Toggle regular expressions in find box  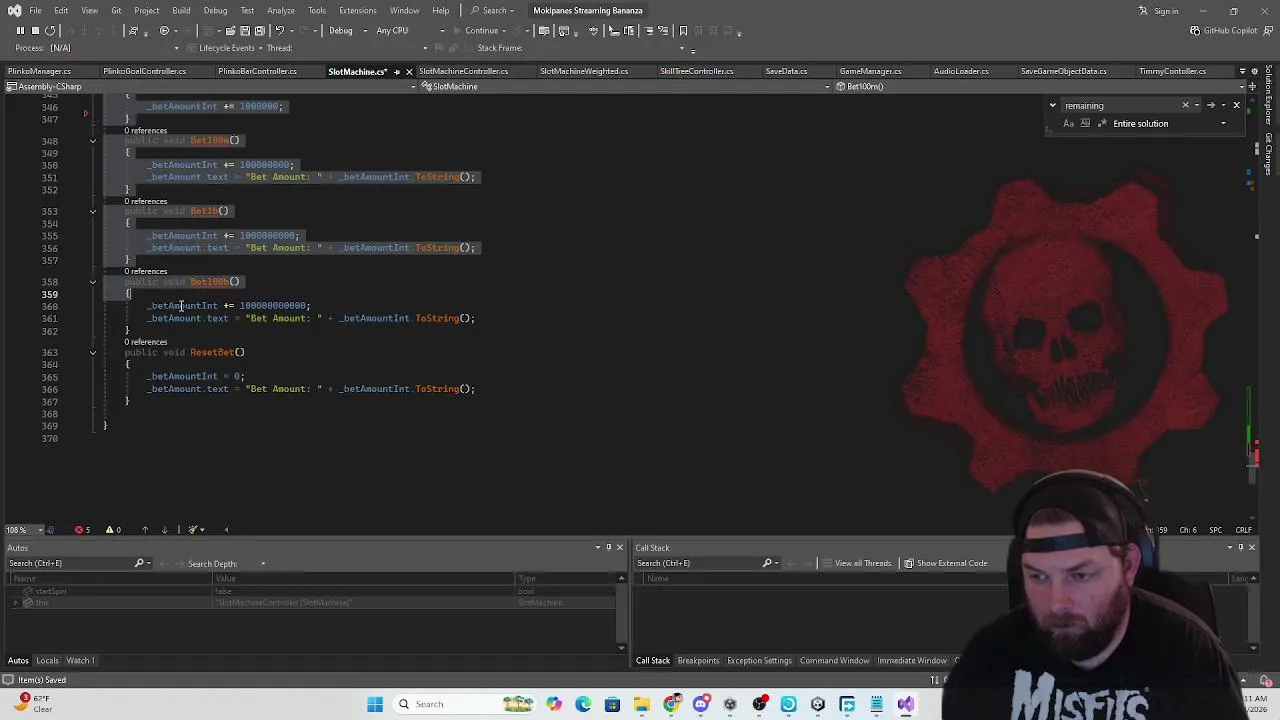1102,124
